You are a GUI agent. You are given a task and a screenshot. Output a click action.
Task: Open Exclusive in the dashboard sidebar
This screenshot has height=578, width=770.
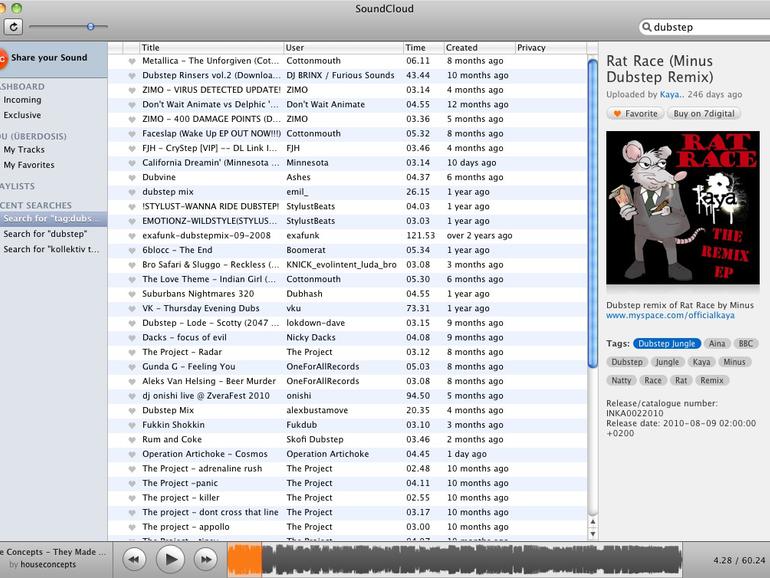pos(22,115)
